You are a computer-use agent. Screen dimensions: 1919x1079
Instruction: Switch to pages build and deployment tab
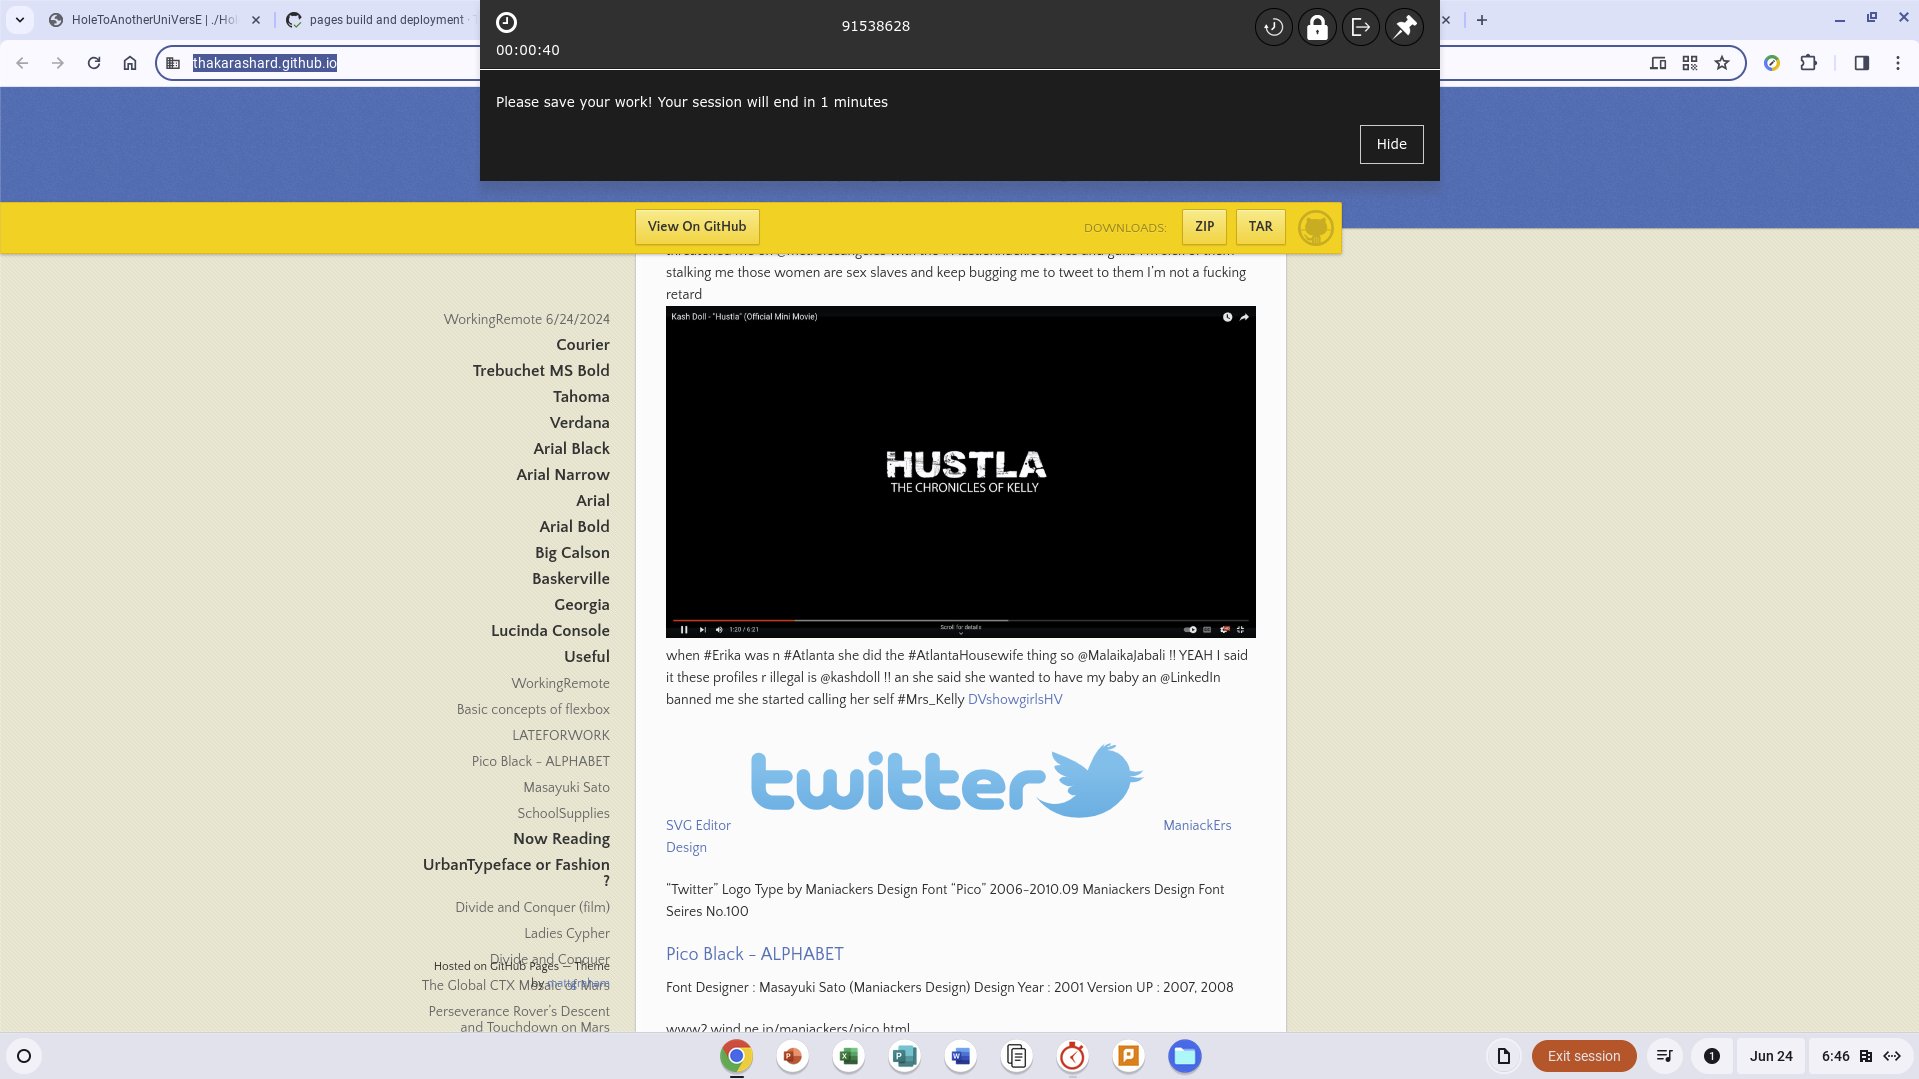point(385,20)
